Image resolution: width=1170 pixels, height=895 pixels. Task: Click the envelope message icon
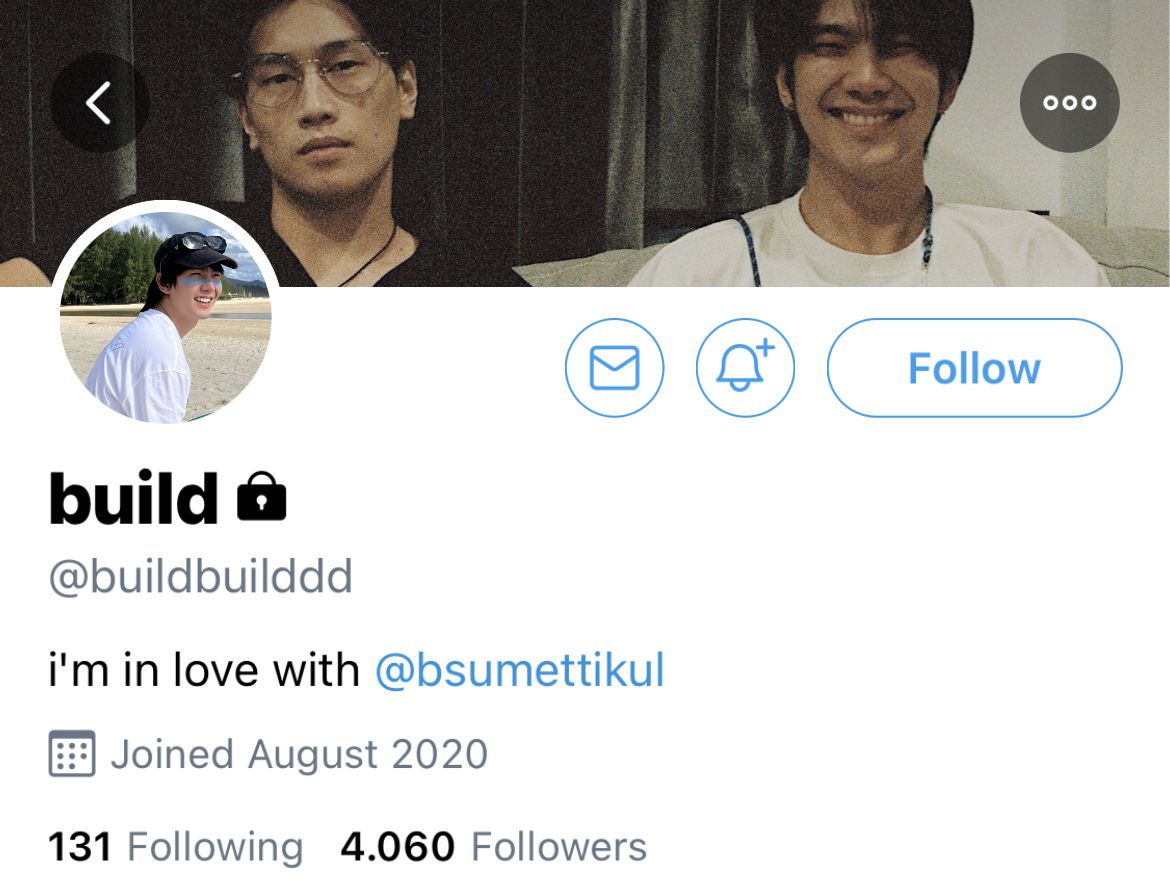(614, 367)
